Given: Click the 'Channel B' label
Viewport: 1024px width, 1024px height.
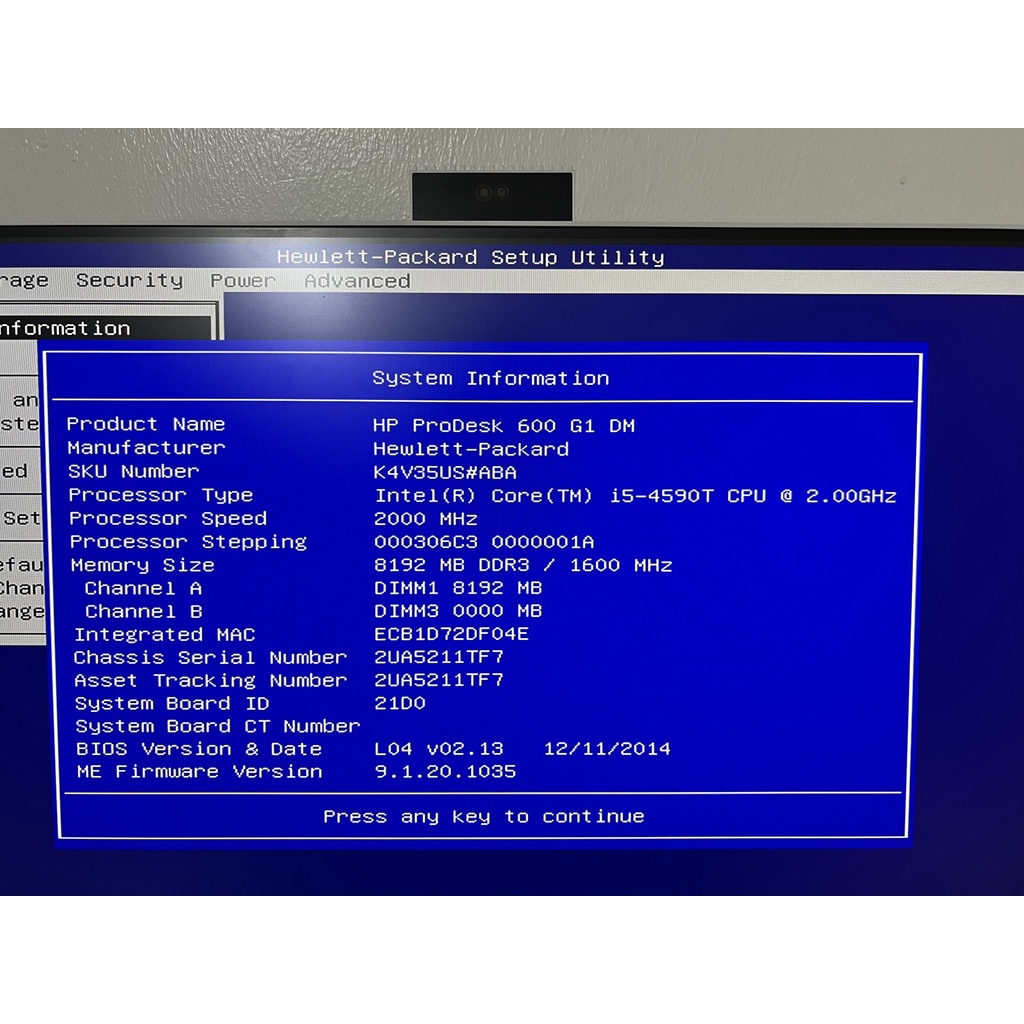Looking at the screenshot, I should pyautogui.click(x=144, y=612).
